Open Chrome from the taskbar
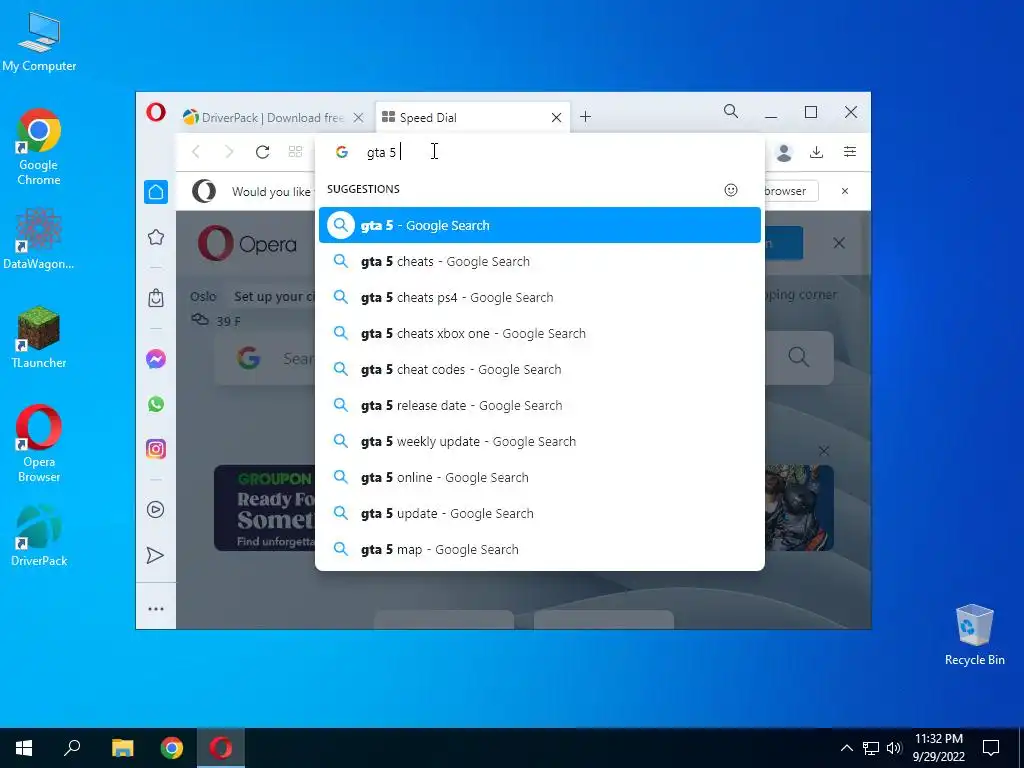The height and width of the screenshot is (768, 1024). 172,748
